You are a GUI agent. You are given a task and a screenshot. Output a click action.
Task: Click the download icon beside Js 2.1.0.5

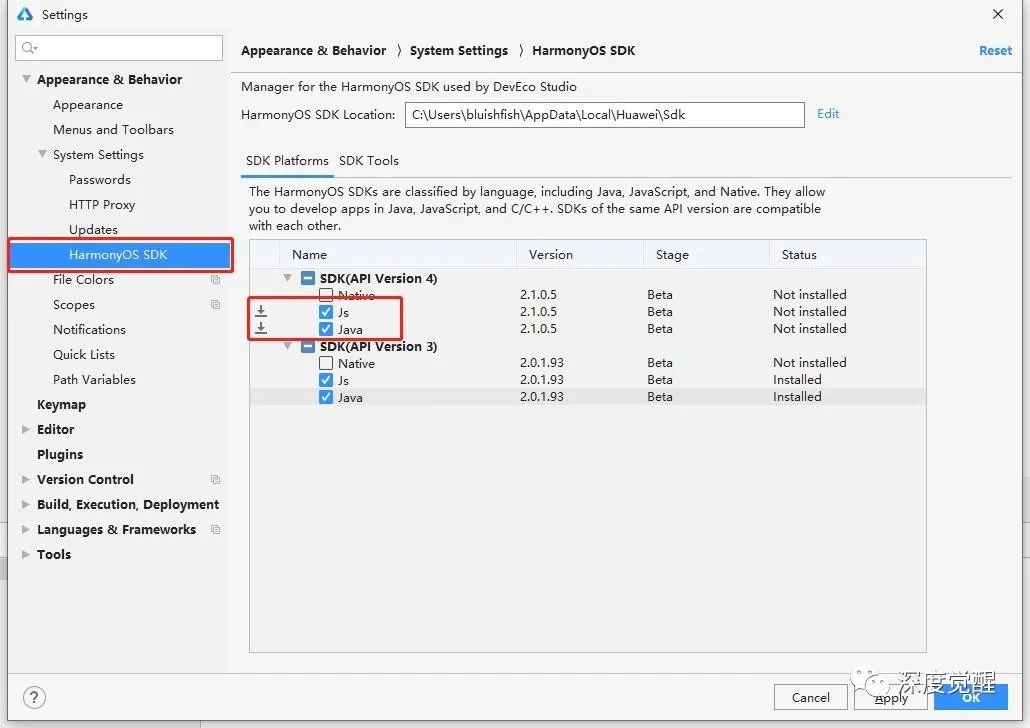(261, 311)
